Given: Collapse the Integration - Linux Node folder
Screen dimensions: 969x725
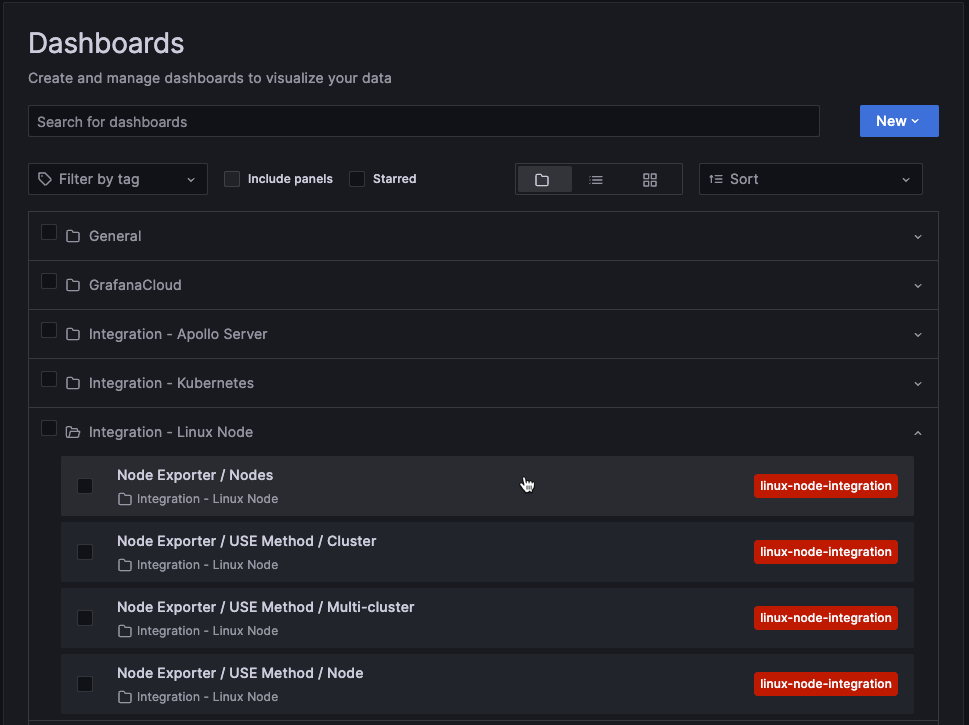Looking at the screenshot, I should [917, 431].
